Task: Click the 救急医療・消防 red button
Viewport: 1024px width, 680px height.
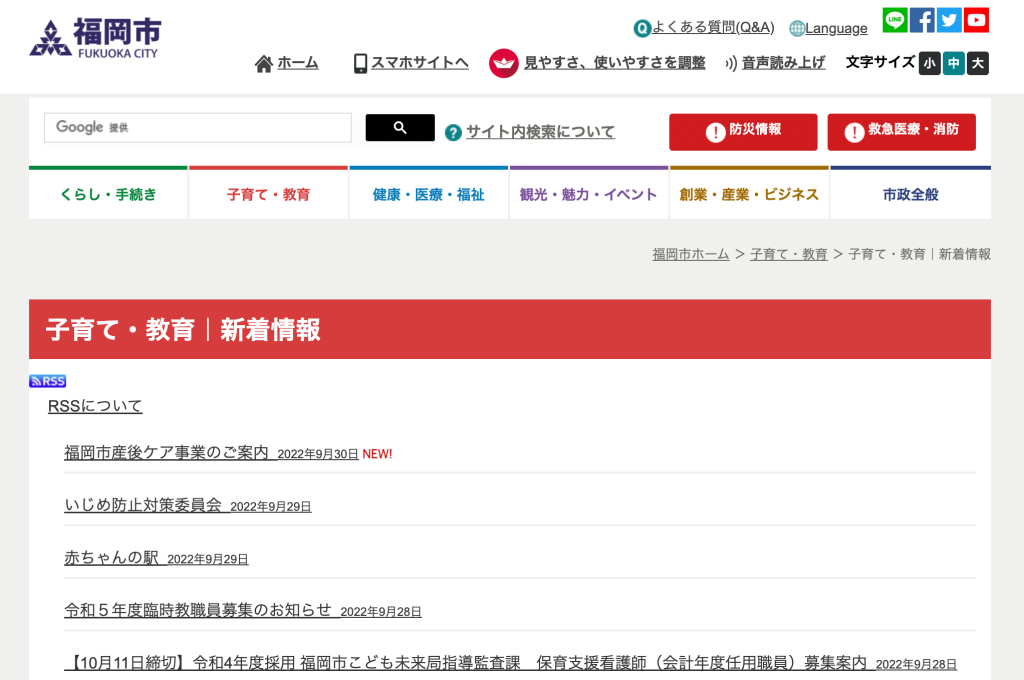Action: [x=901, y=131]
